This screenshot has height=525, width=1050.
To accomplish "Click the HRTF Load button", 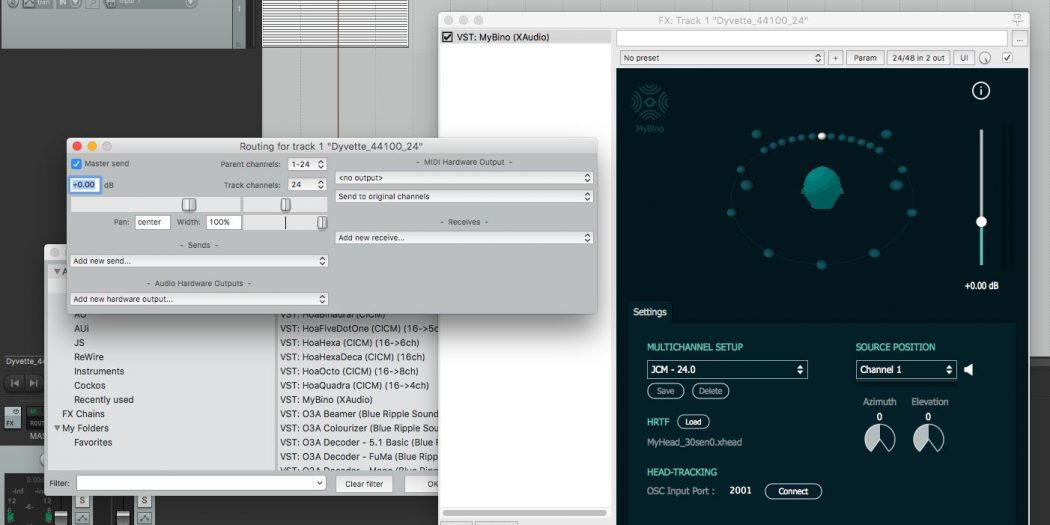I will [x=693, y=423].
